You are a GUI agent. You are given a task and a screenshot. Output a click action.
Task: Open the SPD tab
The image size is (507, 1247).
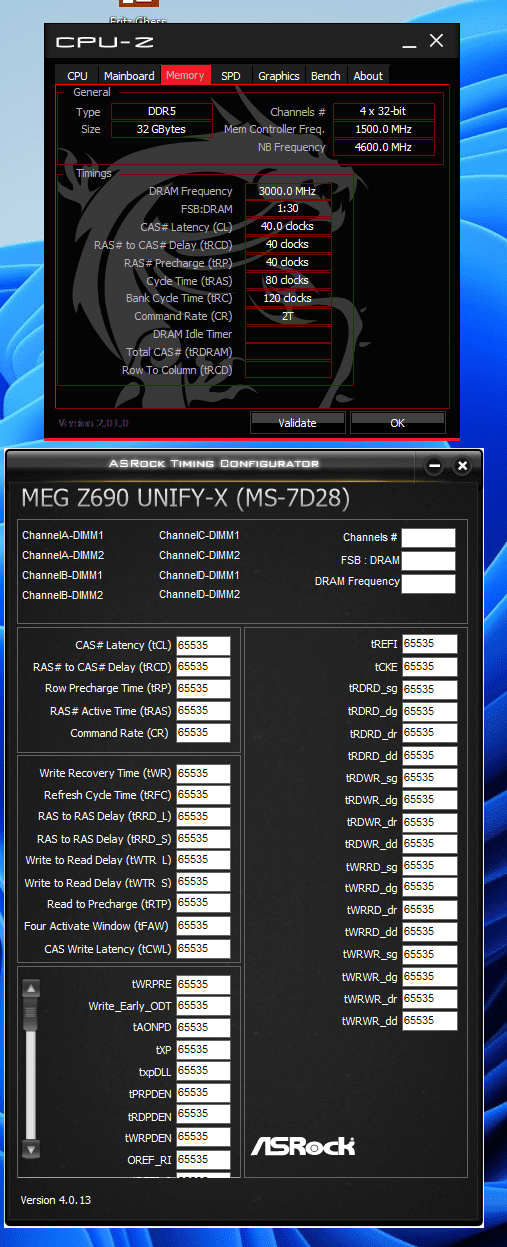[231, 76]
